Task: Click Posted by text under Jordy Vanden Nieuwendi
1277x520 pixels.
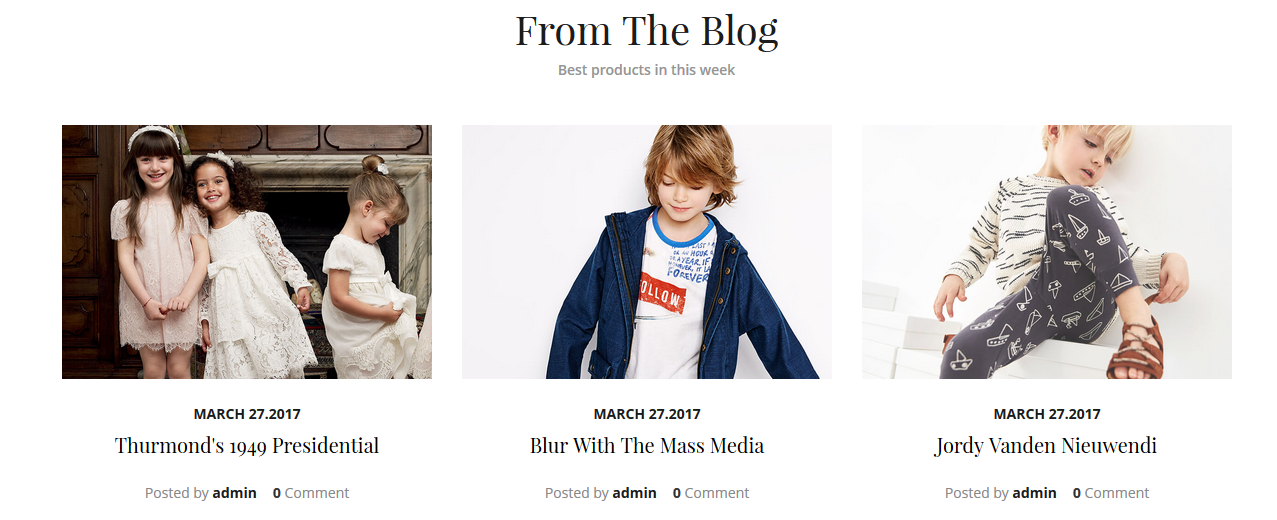Action: pyautogui.click(x=977, y=493)
